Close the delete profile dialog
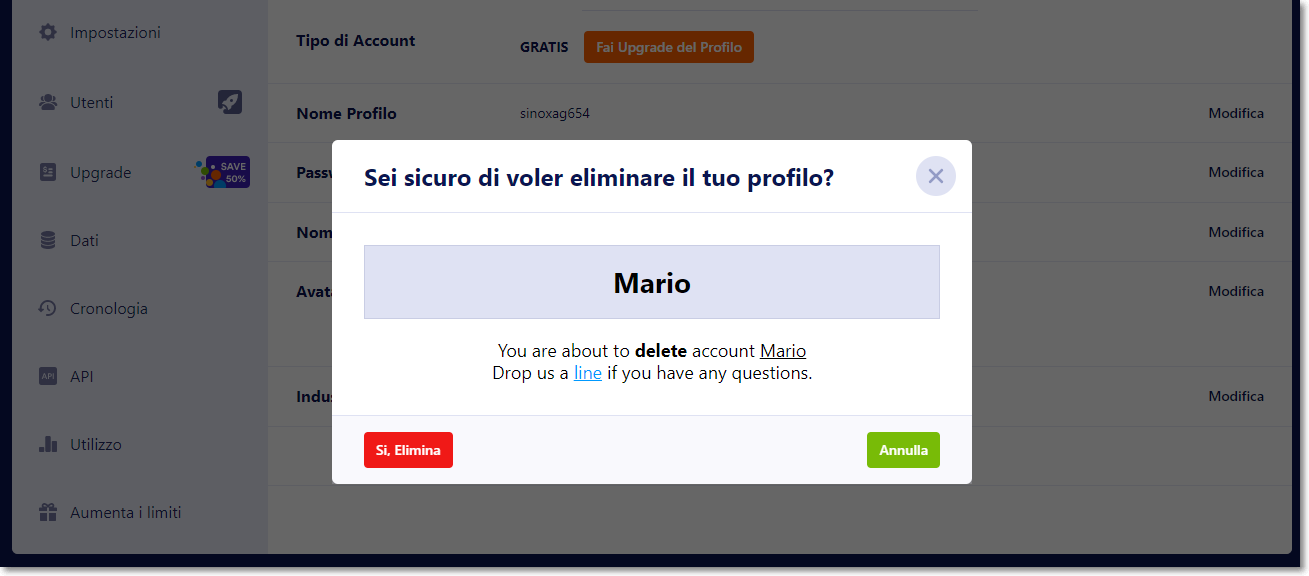 click(x=935, y=176)
